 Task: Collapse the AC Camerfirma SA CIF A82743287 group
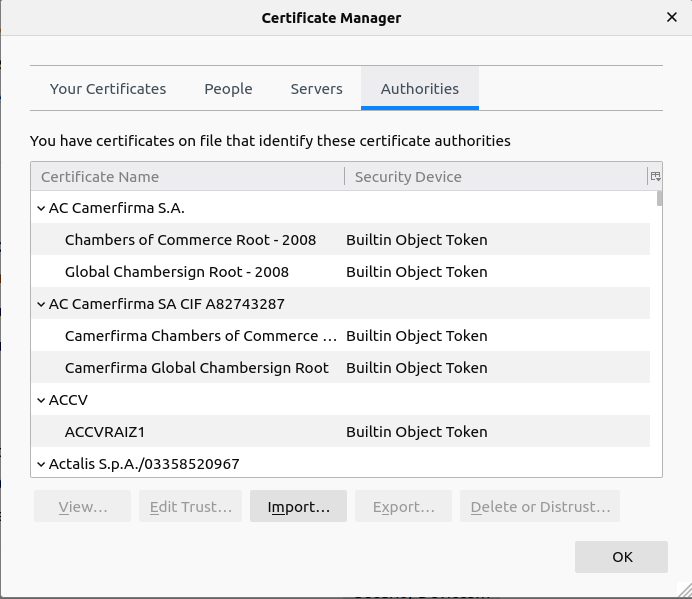pyautogui.click(x=41, y=304)
